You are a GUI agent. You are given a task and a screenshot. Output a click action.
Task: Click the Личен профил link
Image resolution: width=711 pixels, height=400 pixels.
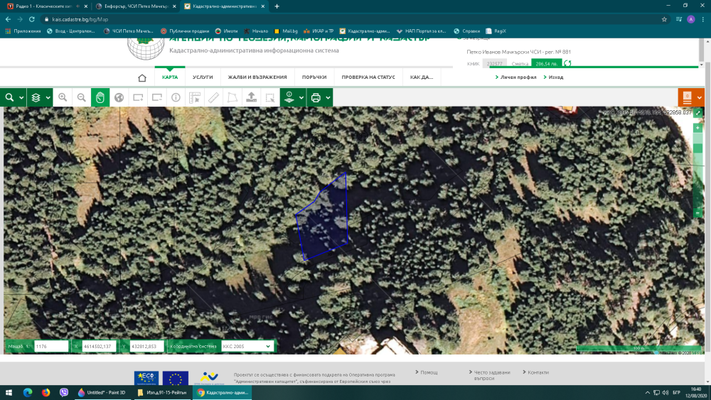(x=517, y=77)
